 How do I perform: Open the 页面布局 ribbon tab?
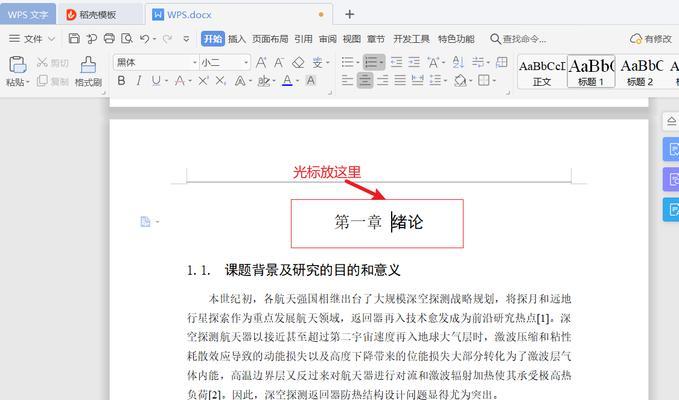pos(270,39)
